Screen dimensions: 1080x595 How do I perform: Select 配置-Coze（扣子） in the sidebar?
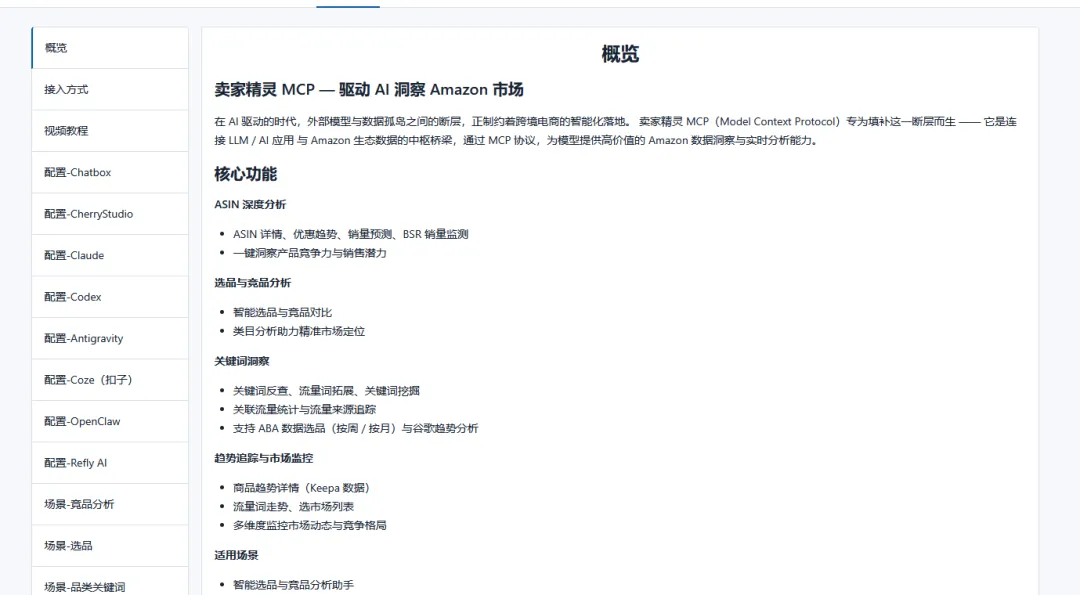click(x=110, y=380)
